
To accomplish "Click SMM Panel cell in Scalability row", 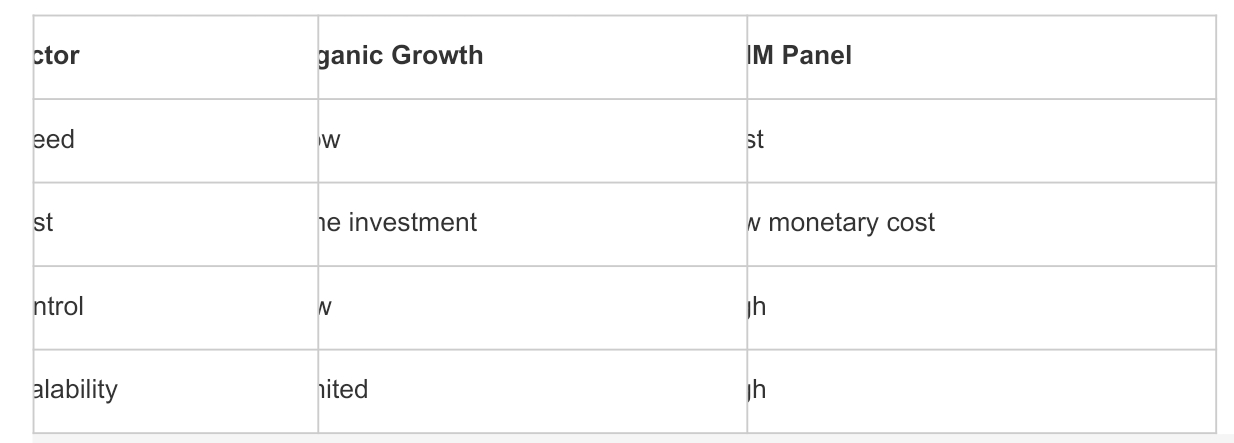I will pyautogui.click(x=758, y=390).
